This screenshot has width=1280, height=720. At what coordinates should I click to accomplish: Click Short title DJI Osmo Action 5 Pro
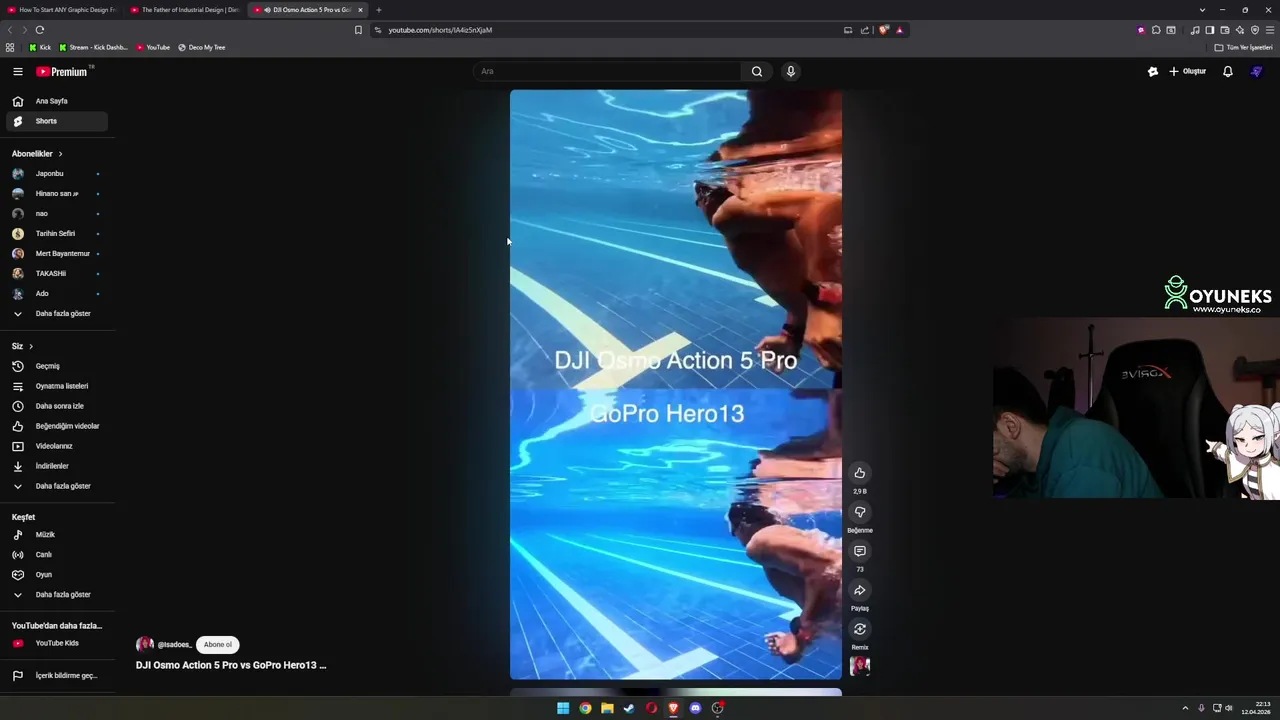pyautogui.click(x=231, y=665)
